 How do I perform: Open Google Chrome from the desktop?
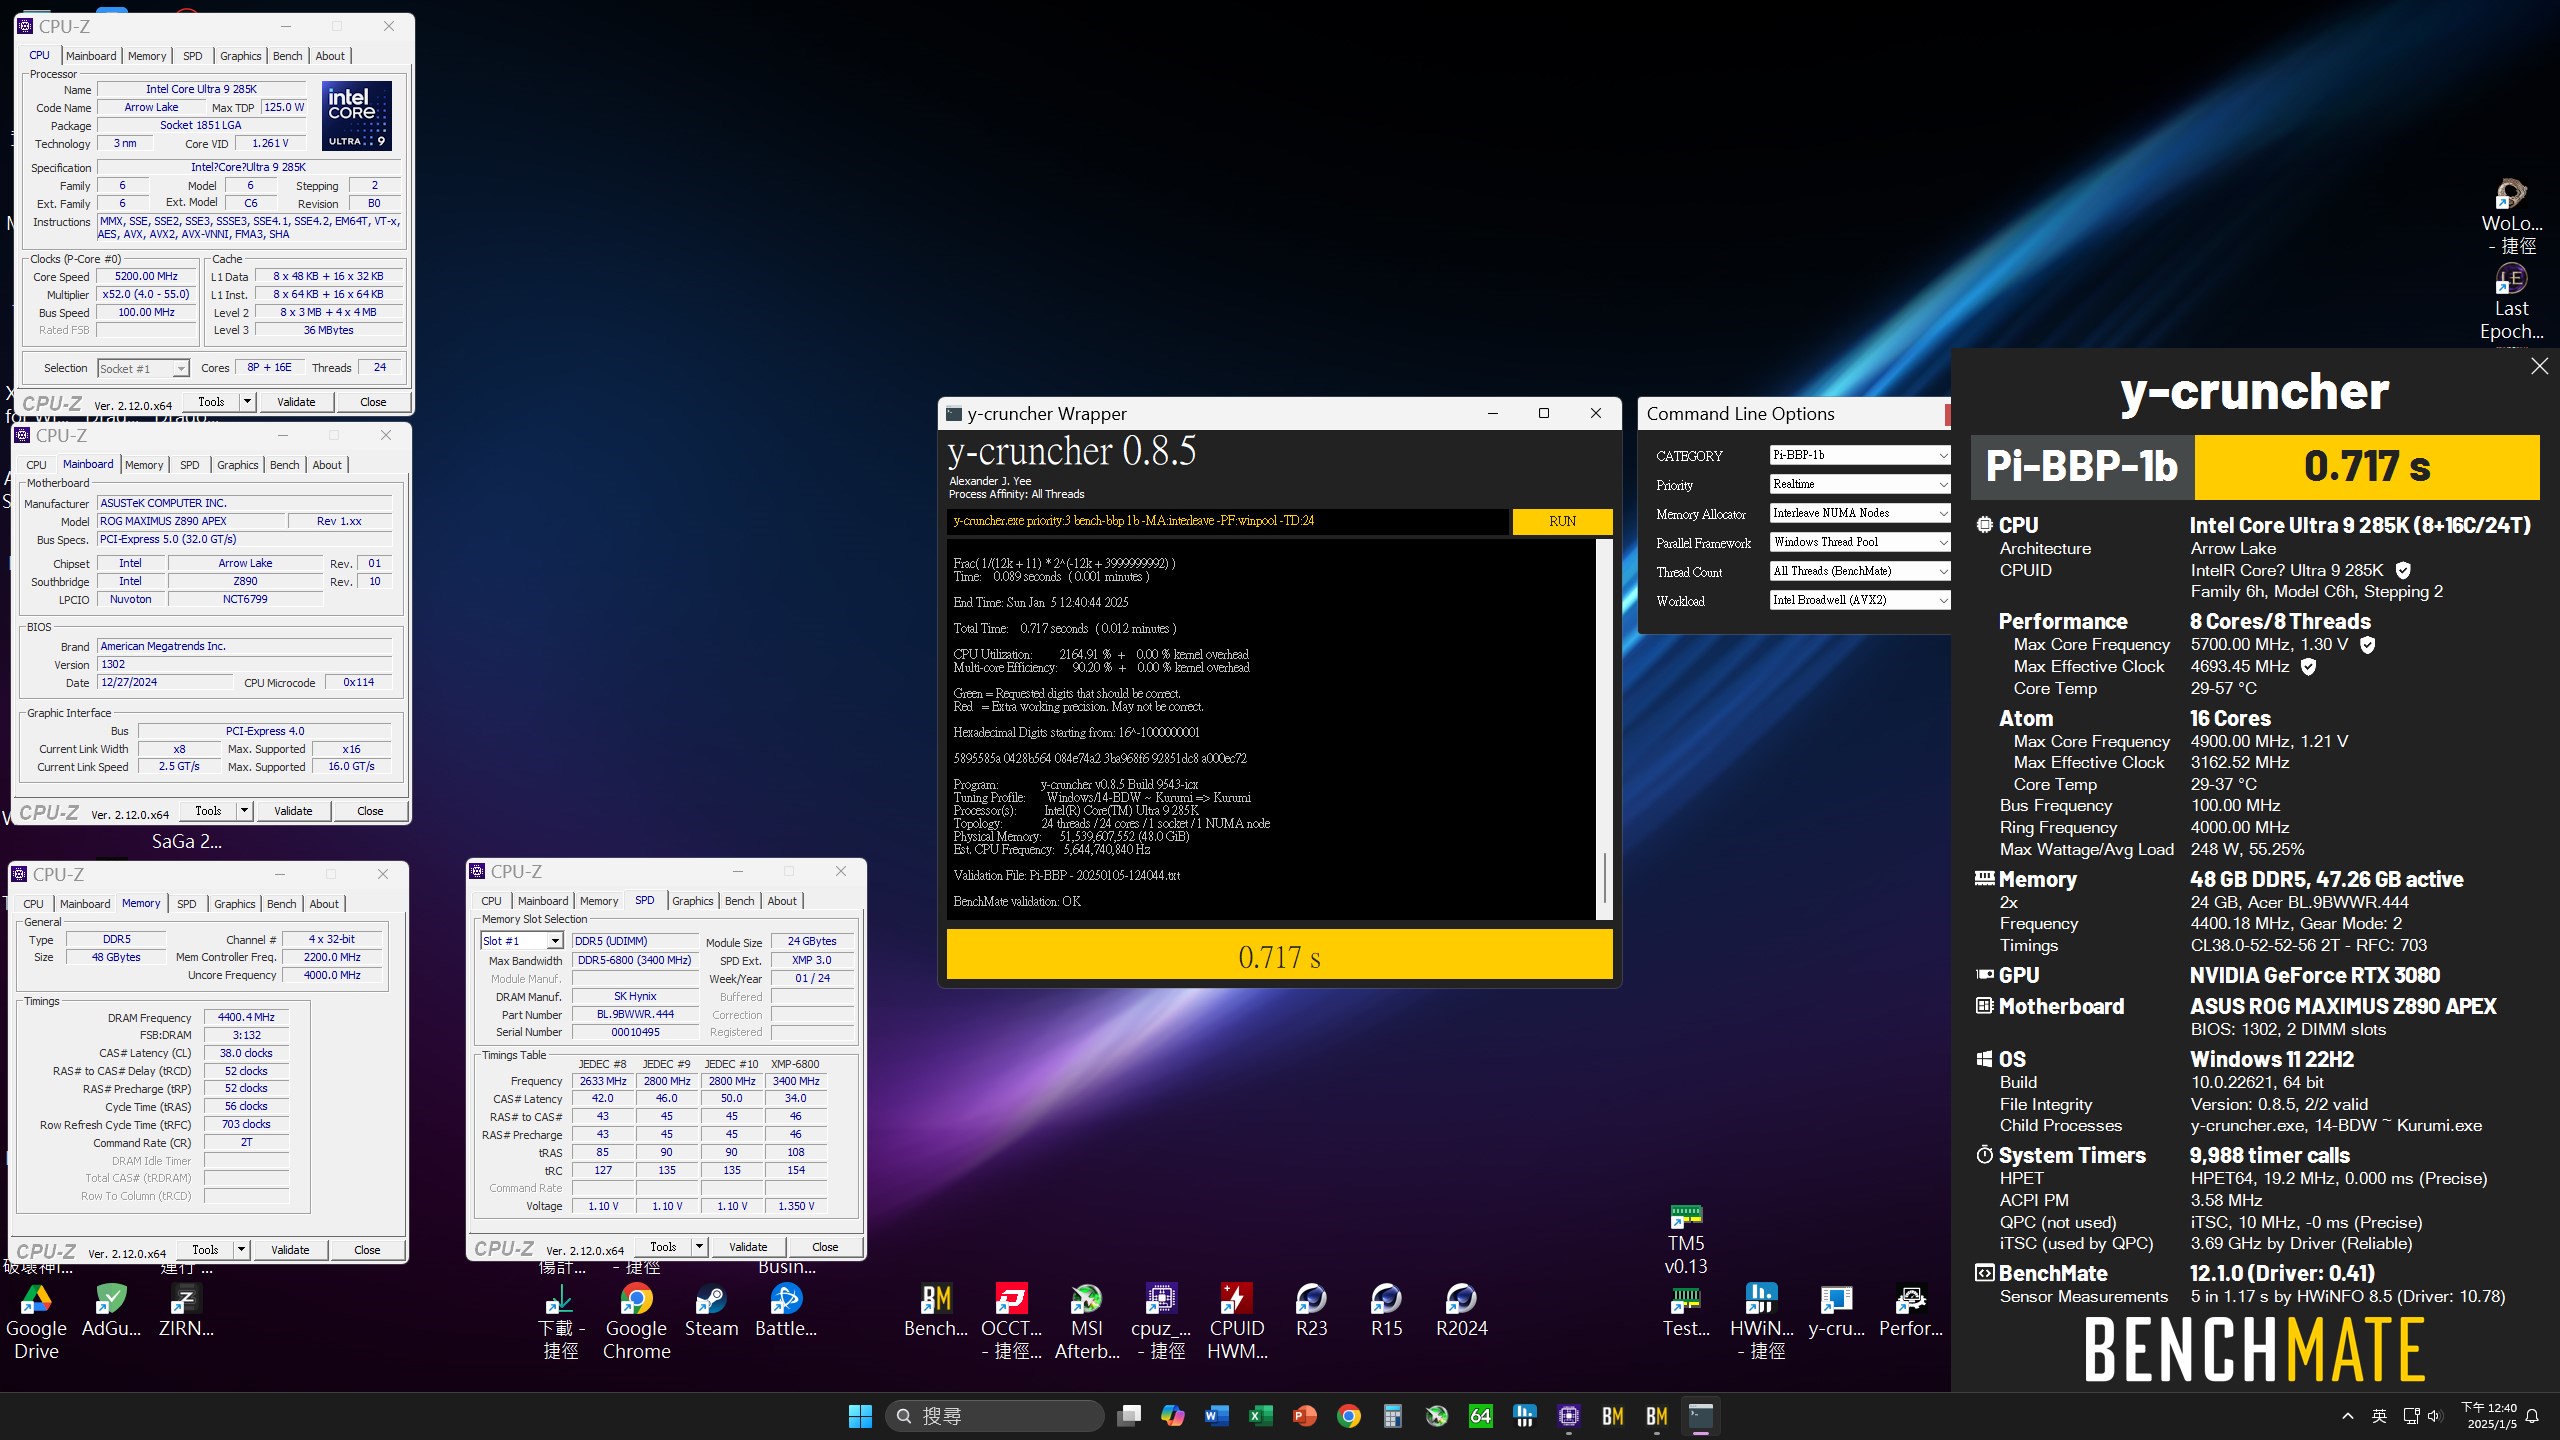click(636, 1320)
